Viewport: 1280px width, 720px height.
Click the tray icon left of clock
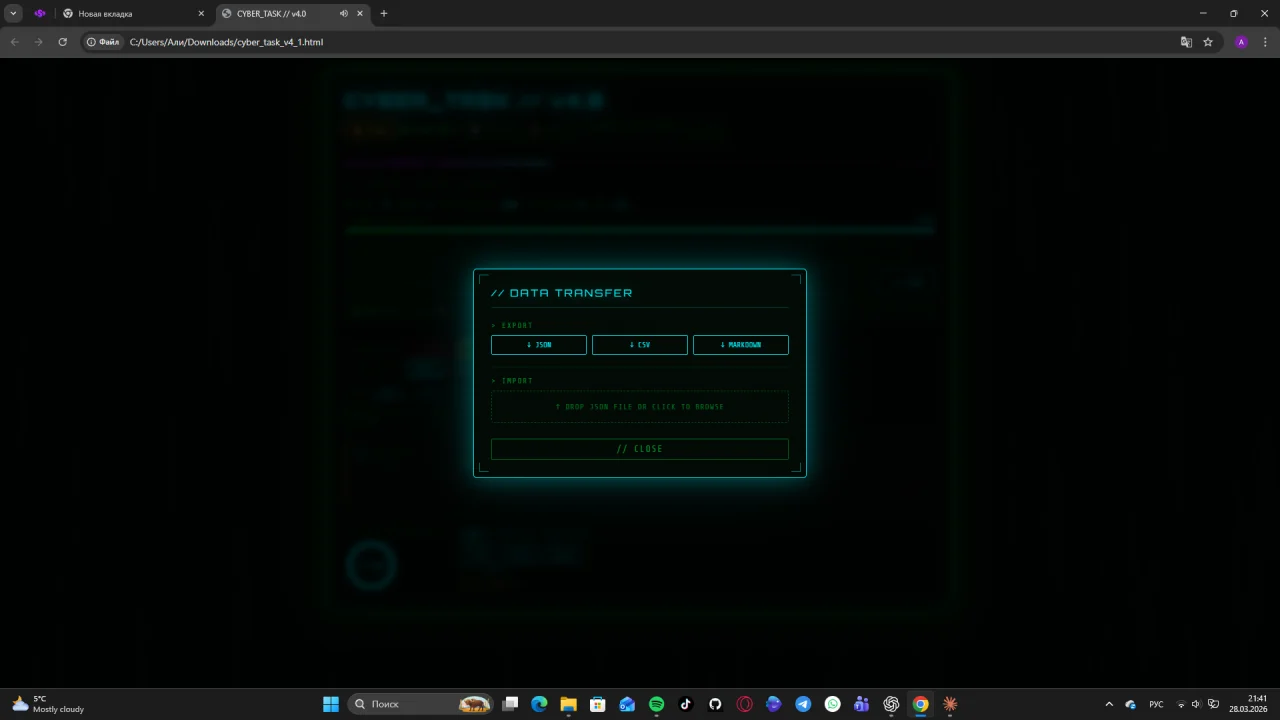(x=1213, y=704)
